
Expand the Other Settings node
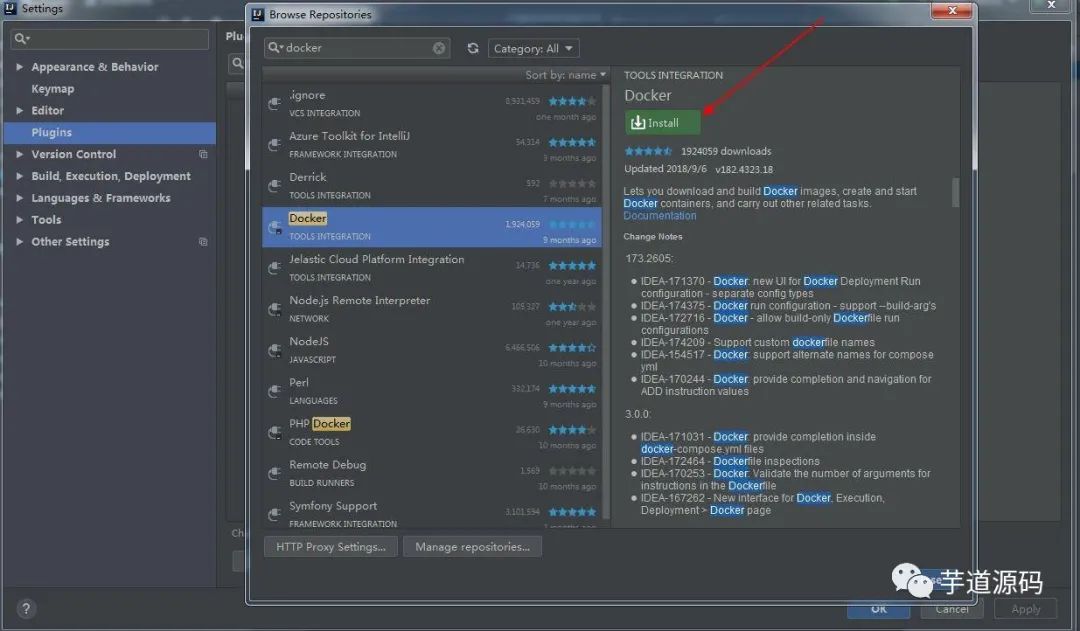tap(19, 242)
